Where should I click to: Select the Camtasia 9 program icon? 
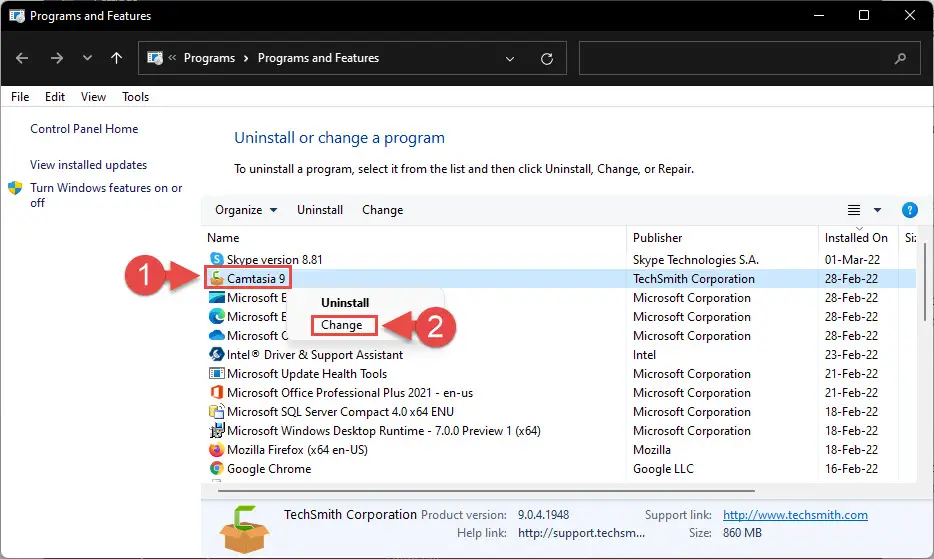(217, 278)
